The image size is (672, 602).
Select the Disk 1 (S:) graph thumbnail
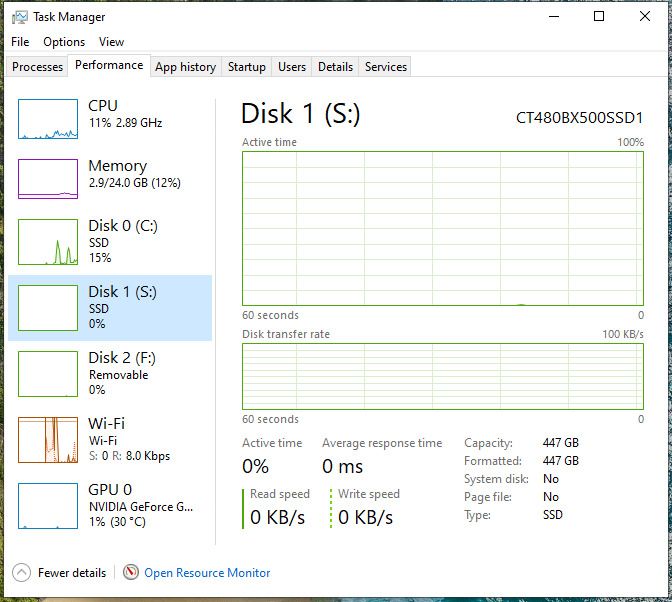pyautogui.click(x=48, y=308)
